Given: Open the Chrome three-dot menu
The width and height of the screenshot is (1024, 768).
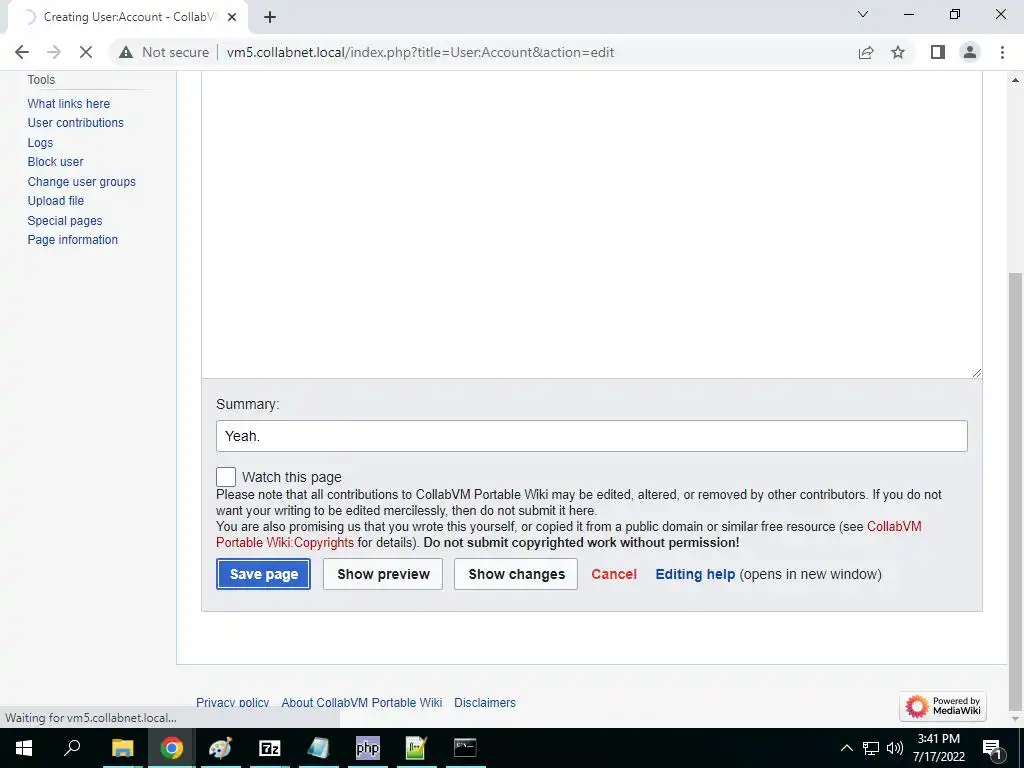Looking at the screenshot, I should coord(1002,52).
